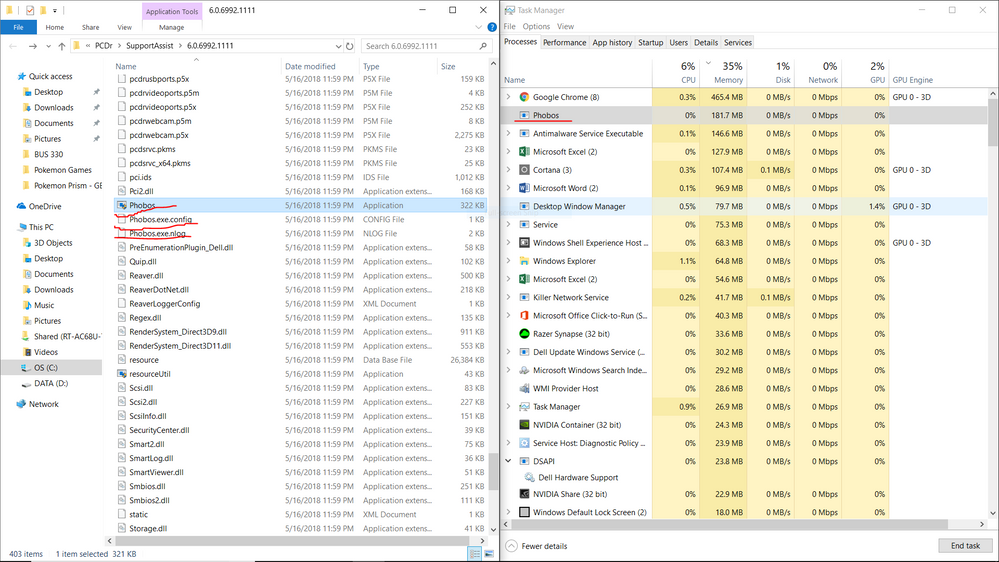Screen dimensions: 999x562
Task: Click the Phobos application file icon
Action: 122,205
